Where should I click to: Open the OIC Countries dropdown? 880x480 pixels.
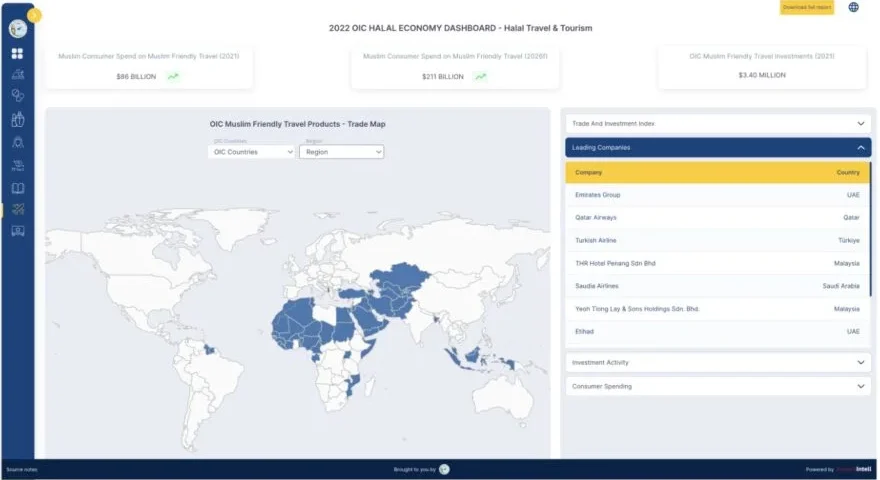pos(251,152)
